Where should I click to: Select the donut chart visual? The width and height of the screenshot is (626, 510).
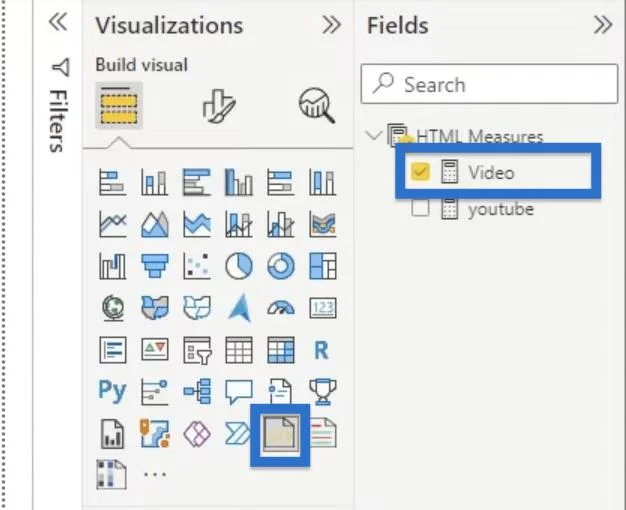pos(281,266)
